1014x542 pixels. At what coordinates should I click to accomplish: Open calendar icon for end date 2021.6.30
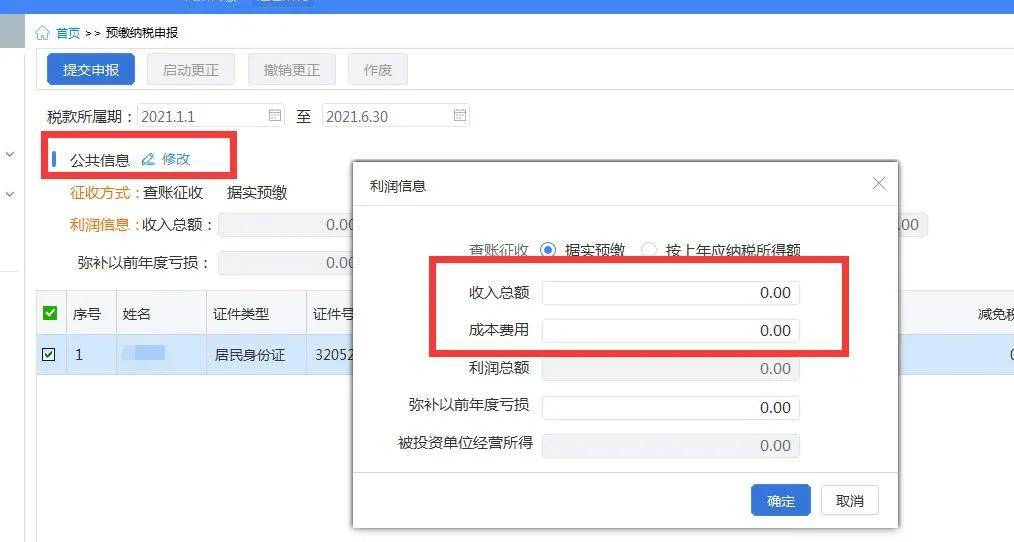pyautogui.click(x=460, y=115)
